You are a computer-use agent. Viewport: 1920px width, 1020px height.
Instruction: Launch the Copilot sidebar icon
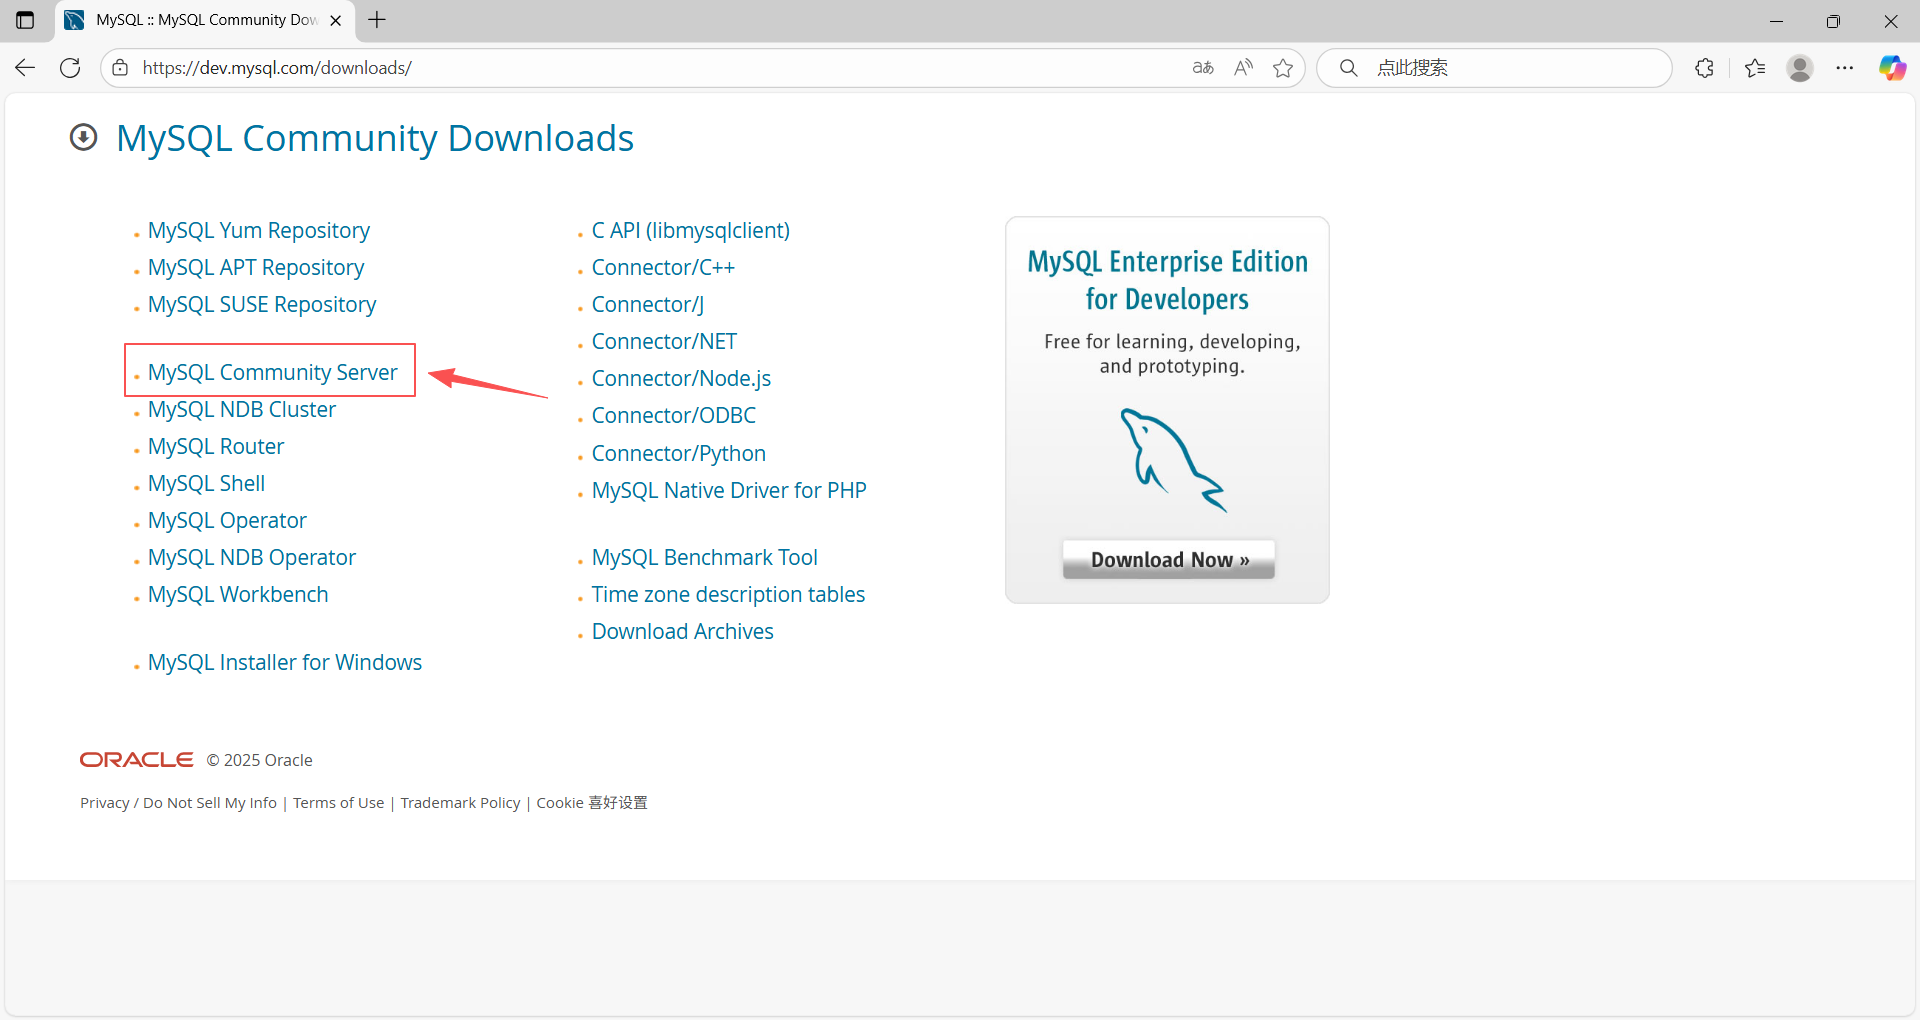[x=1892, y=68]
